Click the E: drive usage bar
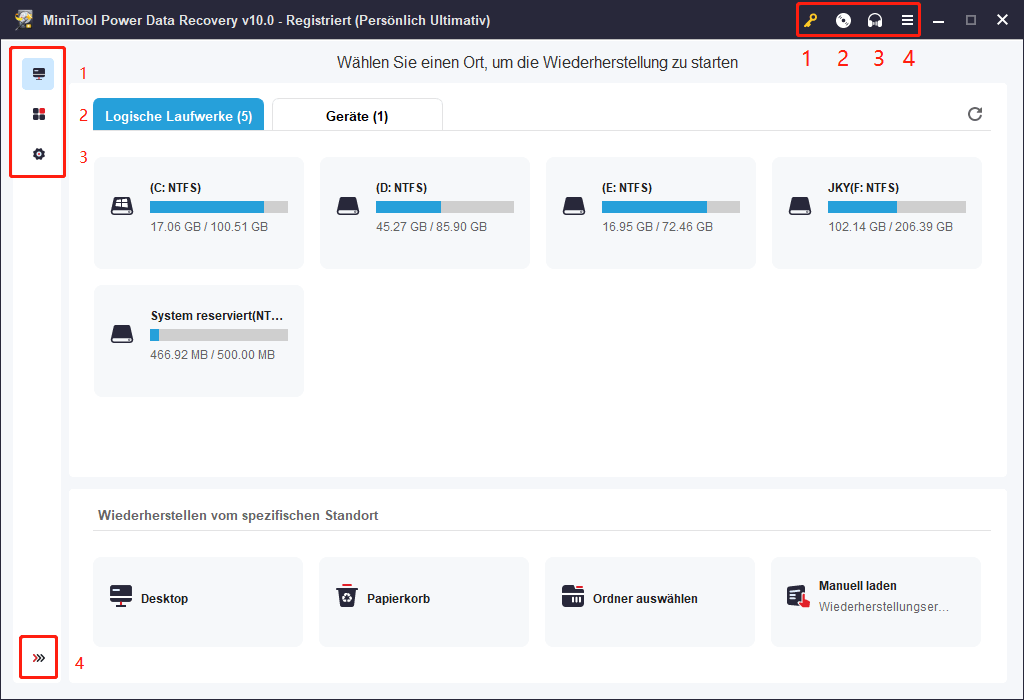 (671, 207)
